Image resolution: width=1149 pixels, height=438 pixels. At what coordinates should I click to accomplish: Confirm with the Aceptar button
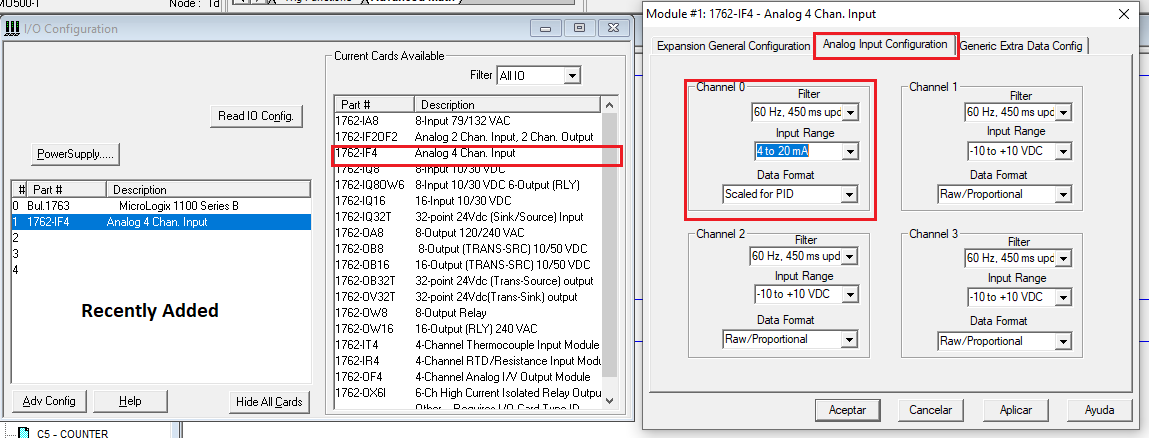(847, 410)
